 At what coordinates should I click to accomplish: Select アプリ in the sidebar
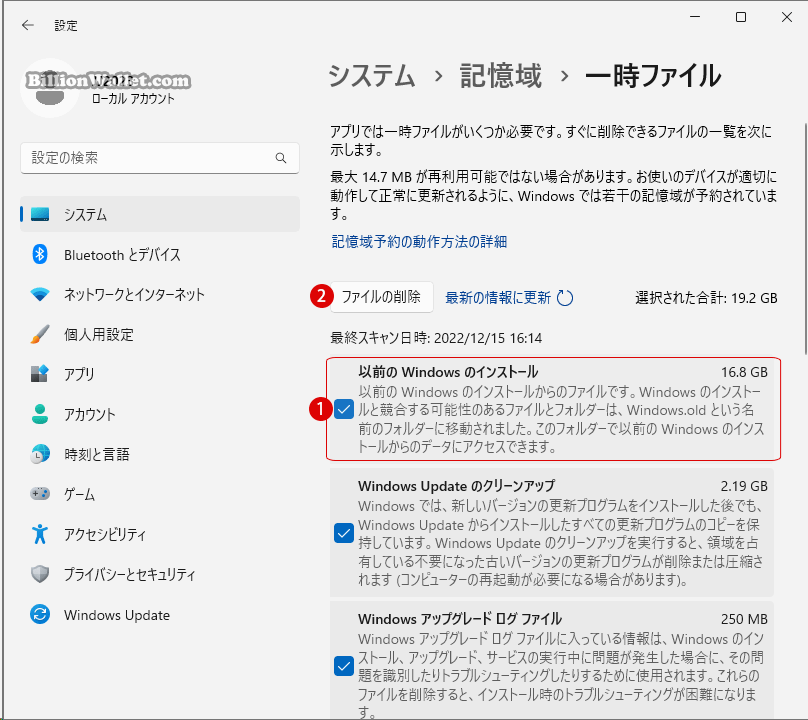click(160, 374)
